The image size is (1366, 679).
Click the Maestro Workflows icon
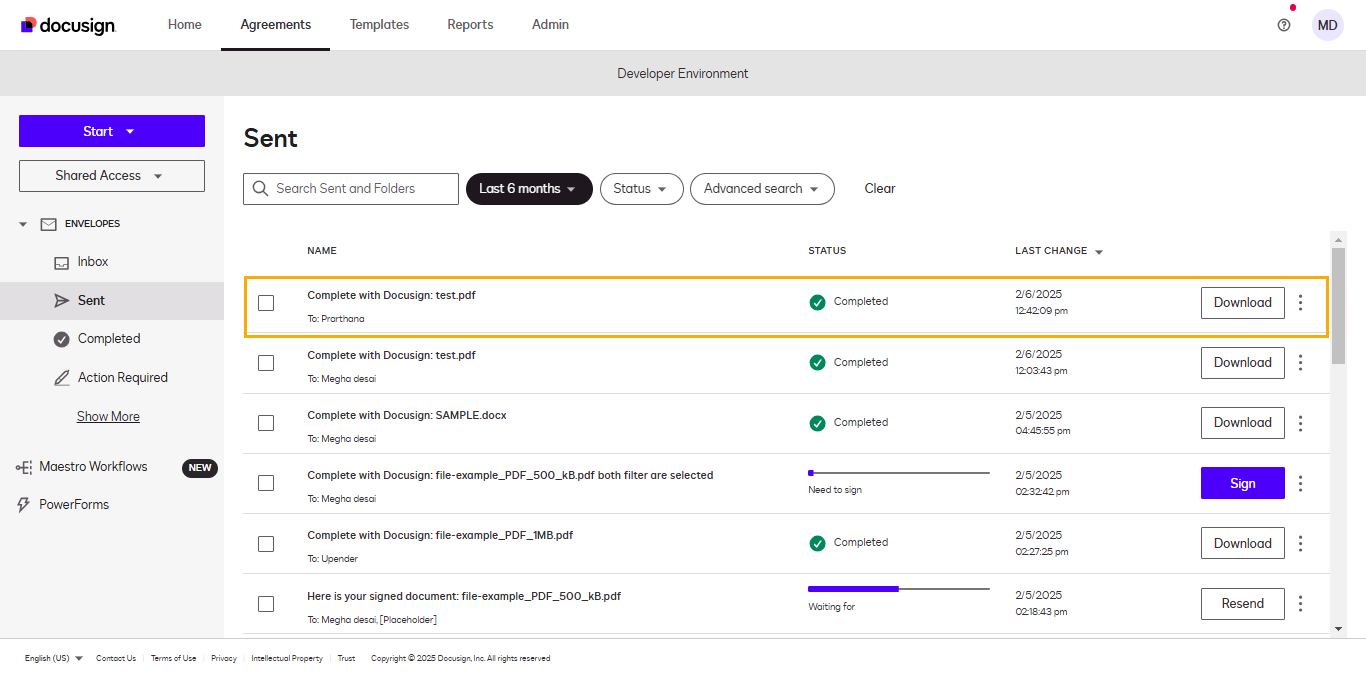point(24,467)
